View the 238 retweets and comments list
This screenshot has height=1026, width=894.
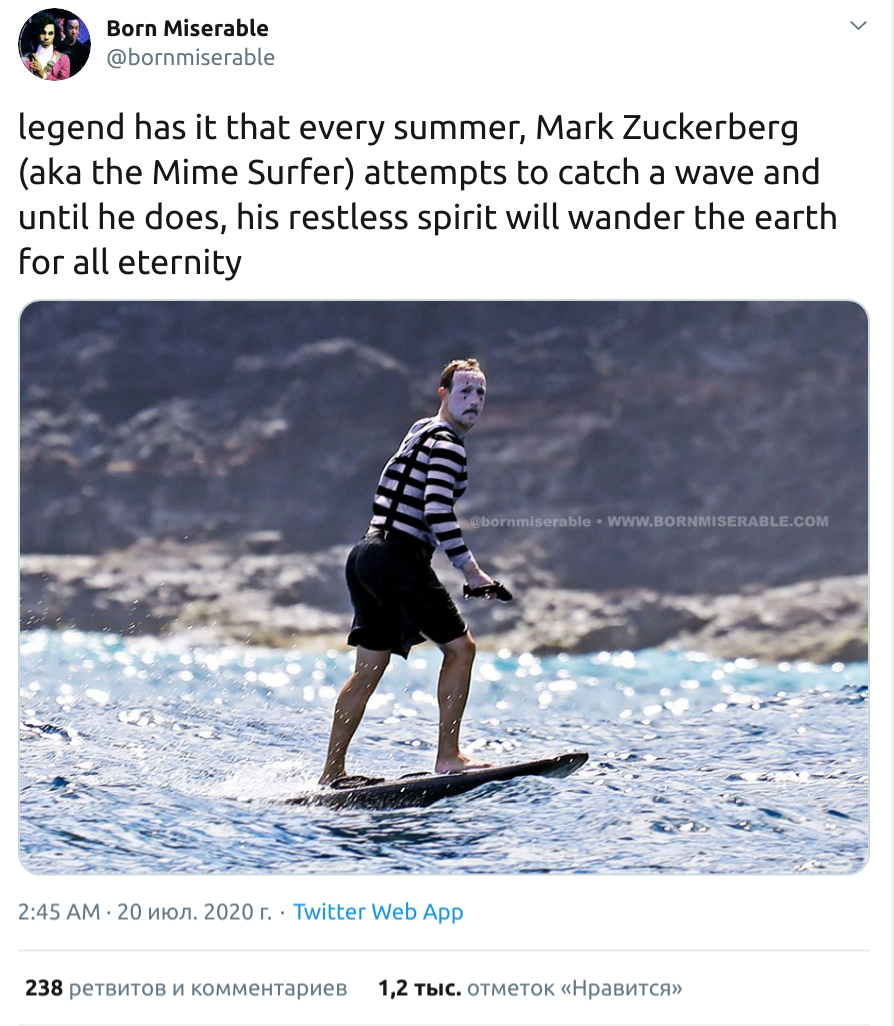tap(186, 989)
